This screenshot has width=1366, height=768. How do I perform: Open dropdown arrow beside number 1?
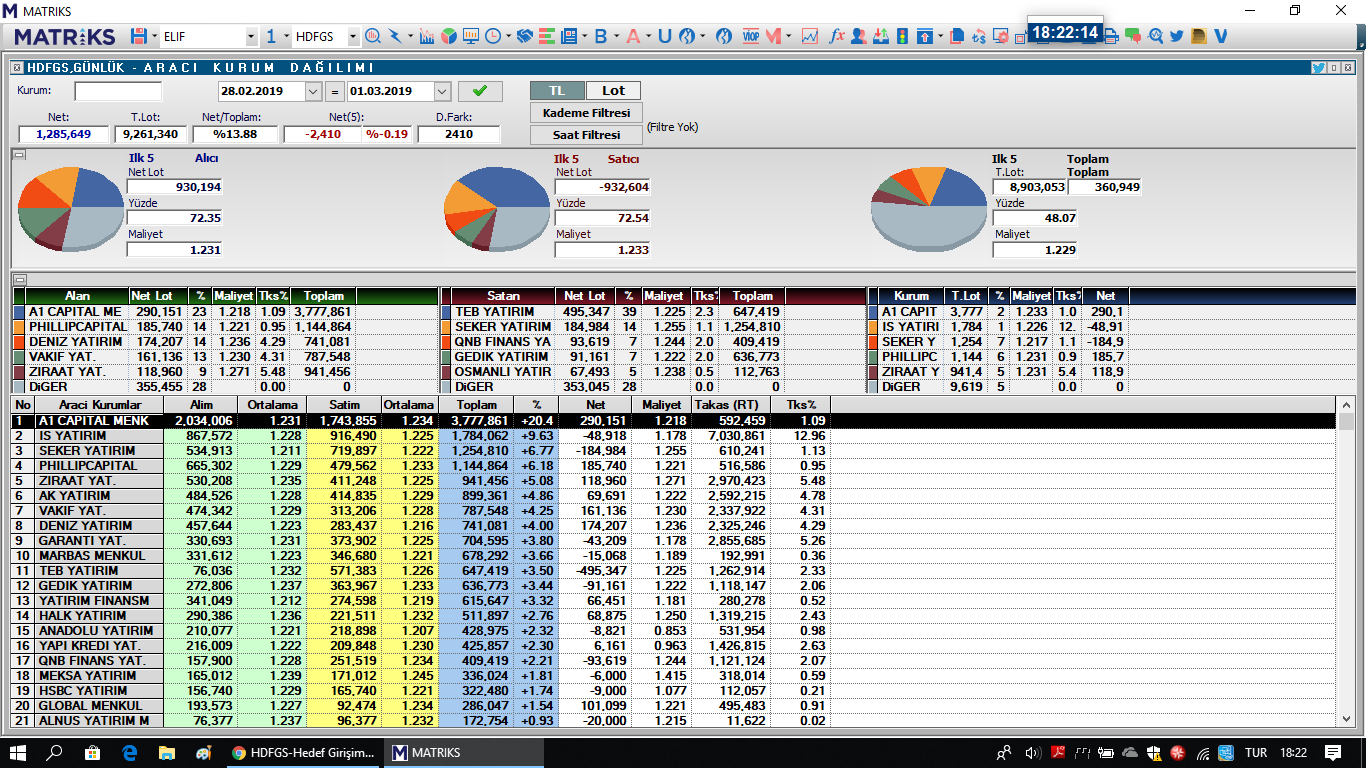[x=285, y=37]
